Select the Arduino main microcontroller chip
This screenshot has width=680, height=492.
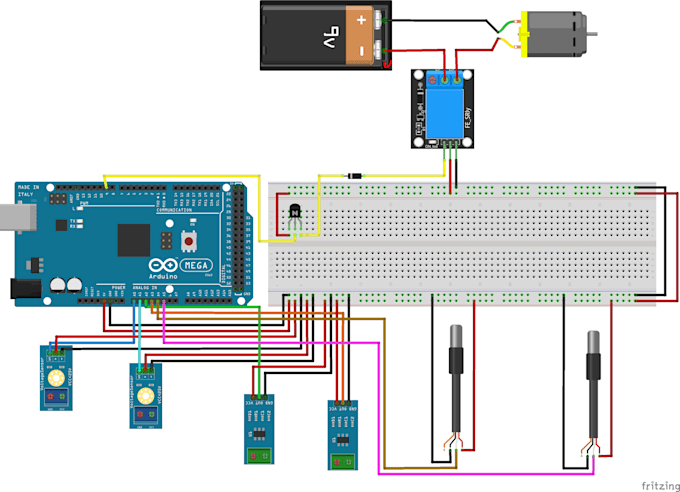[134, 240]
